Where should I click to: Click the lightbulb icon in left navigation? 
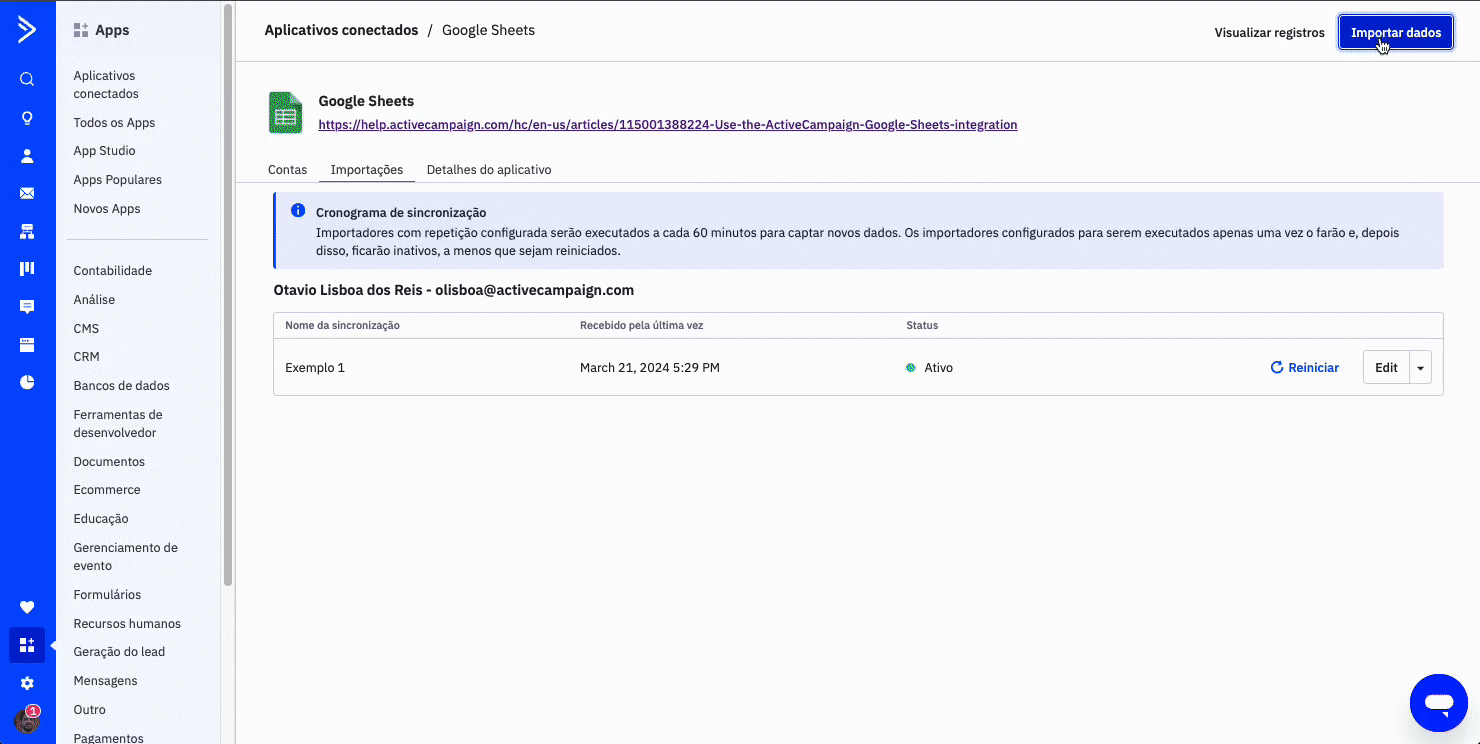coord(27,118)
